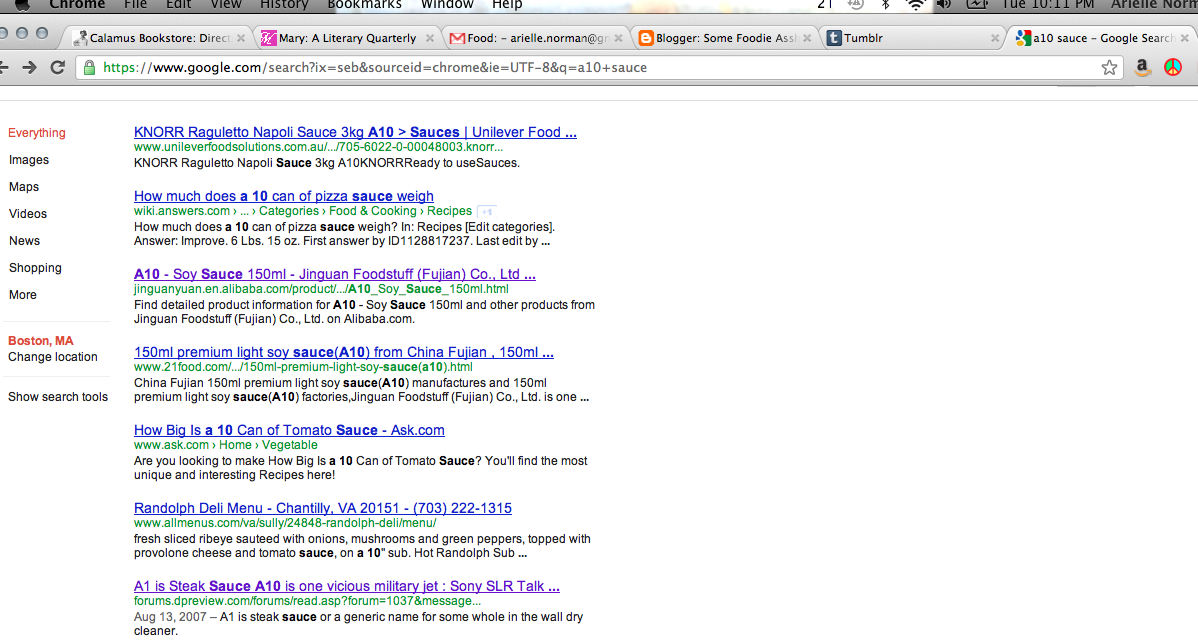1198x644 pixels.
Task: Open the volume control in menu bar
Action: click(x=944, y=4)
